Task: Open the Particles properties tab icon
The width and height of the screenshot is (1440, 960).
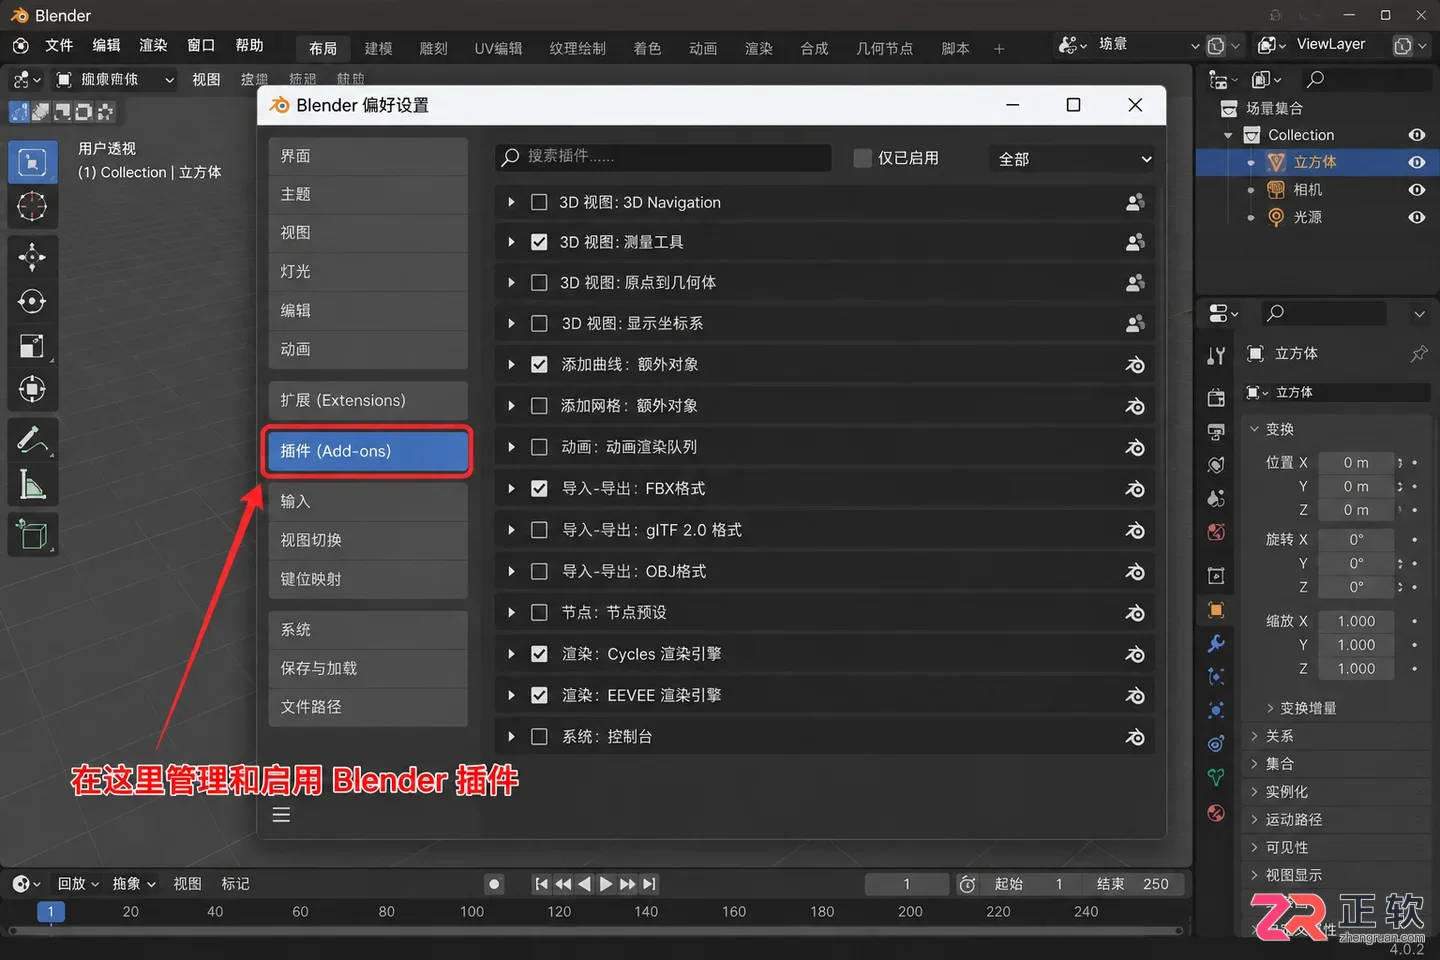Action: click(x=1216, y=677)
